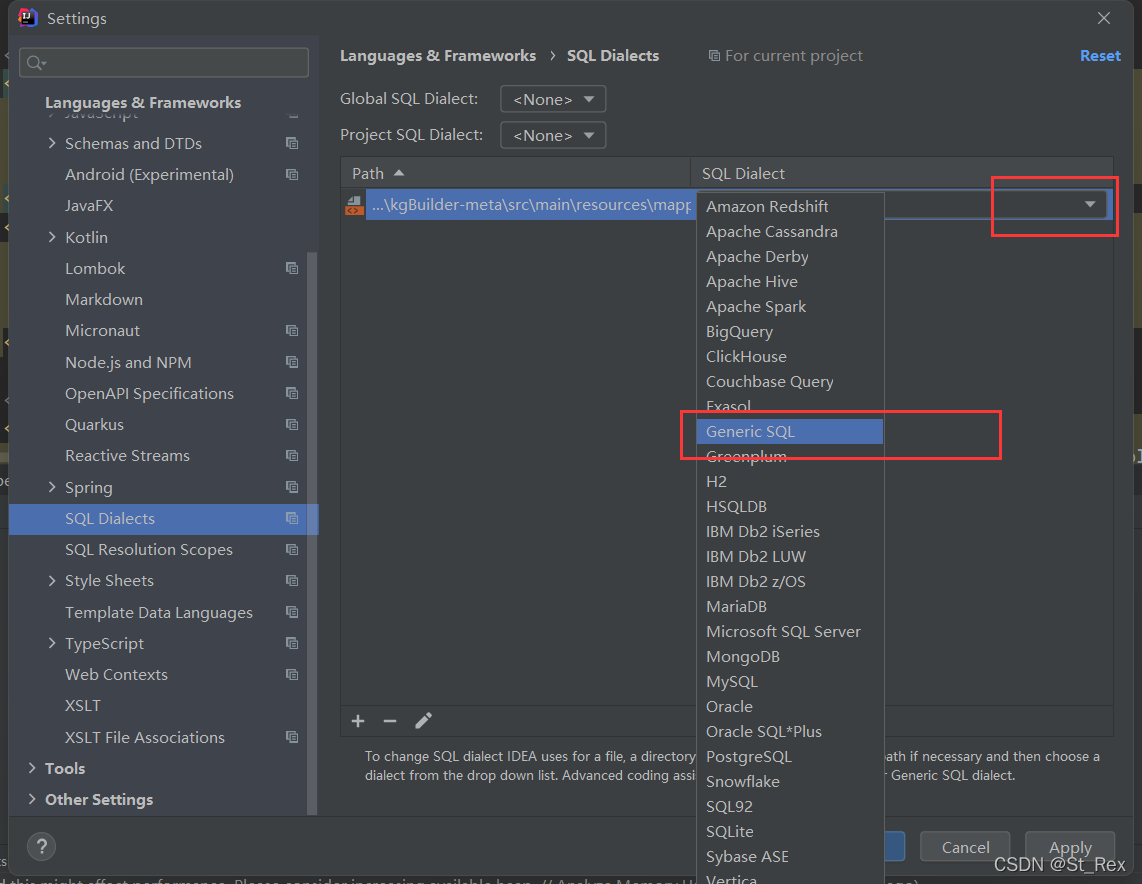Expand the Schemas and DTDs tree node
The height and width of the screenshot is (884, 1142).
tap(52, 143)
